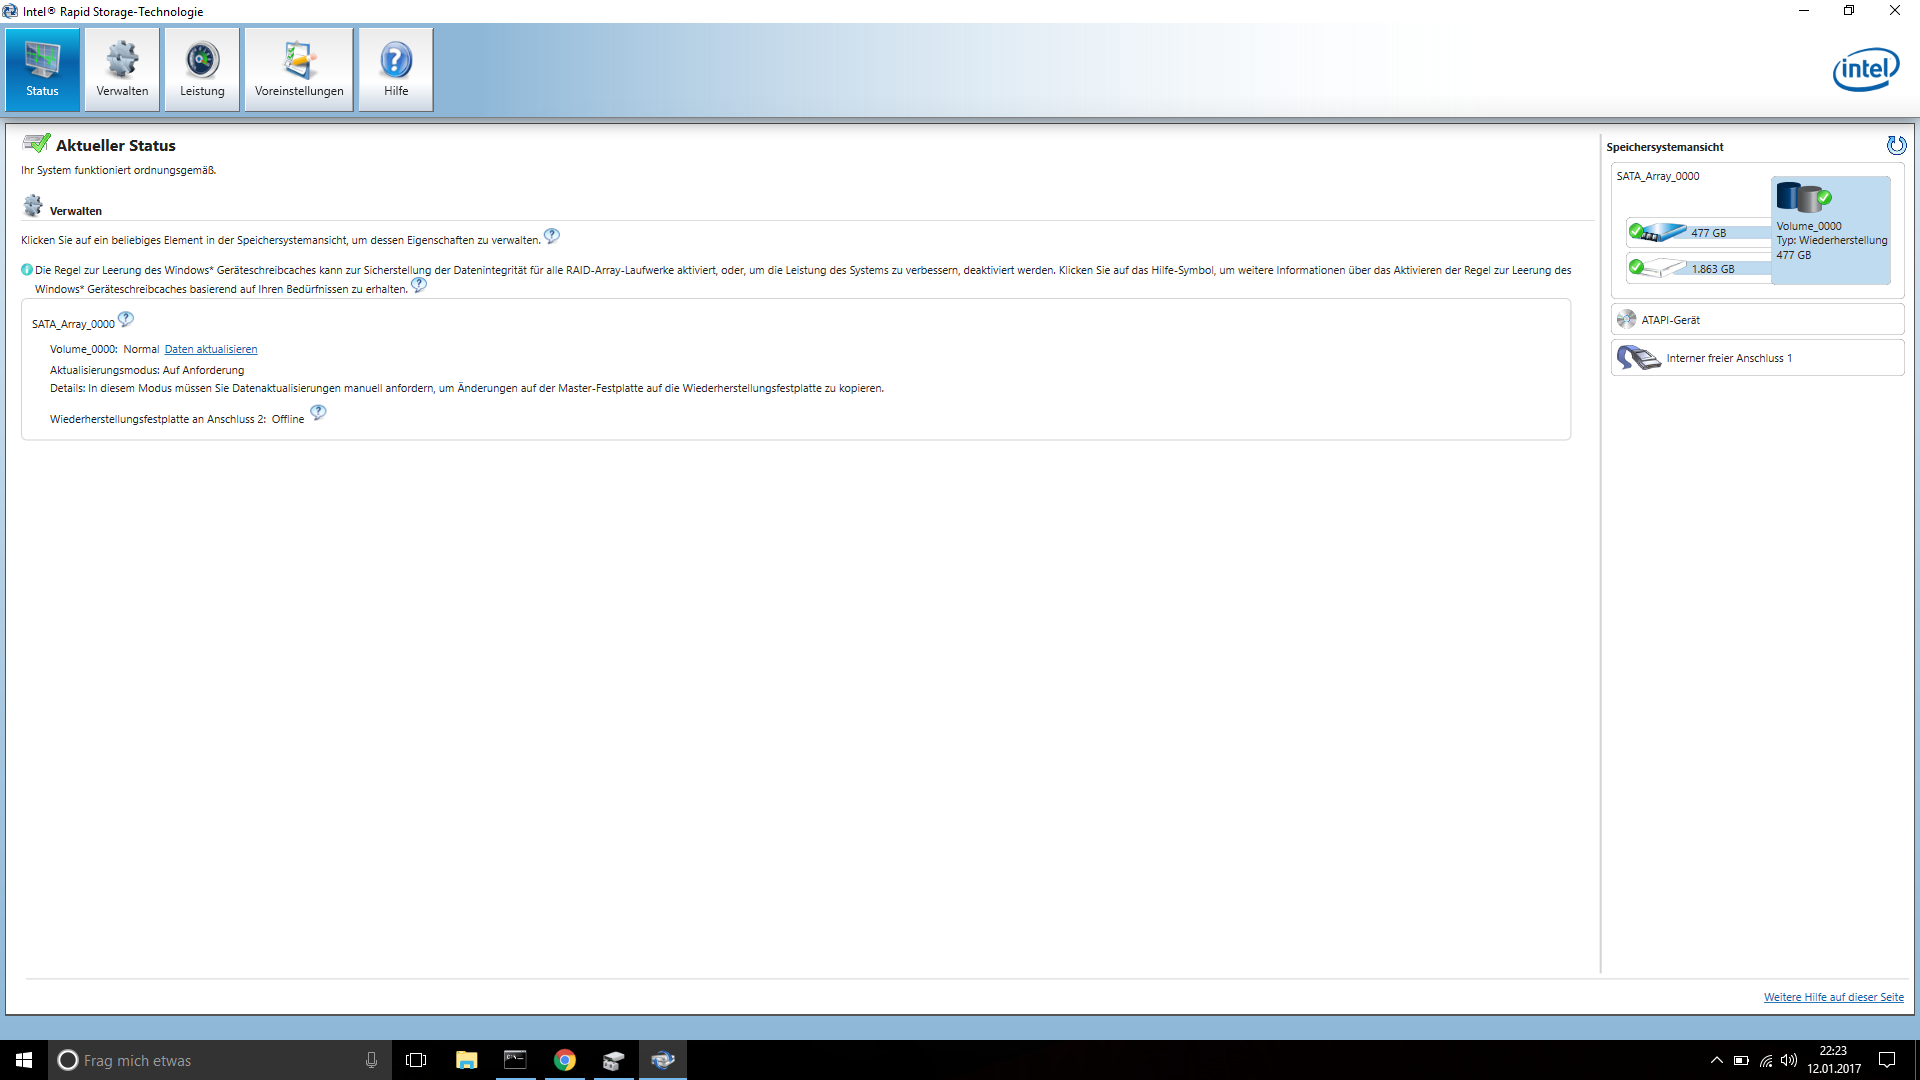1920x1080 pixels.
Task: Click the Intel logo
Action: [1865, 69]
